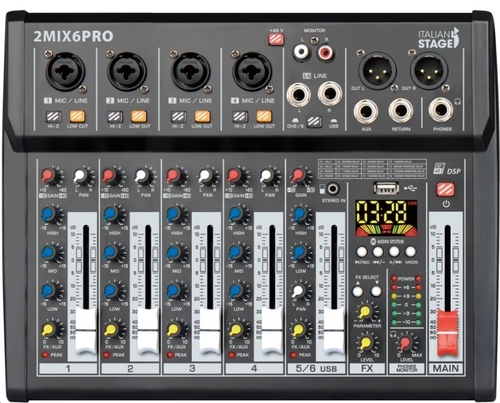Click channel 5/6 red GAIN knob
The height and width of the screenshot is (403, 500).
[299, 176]
